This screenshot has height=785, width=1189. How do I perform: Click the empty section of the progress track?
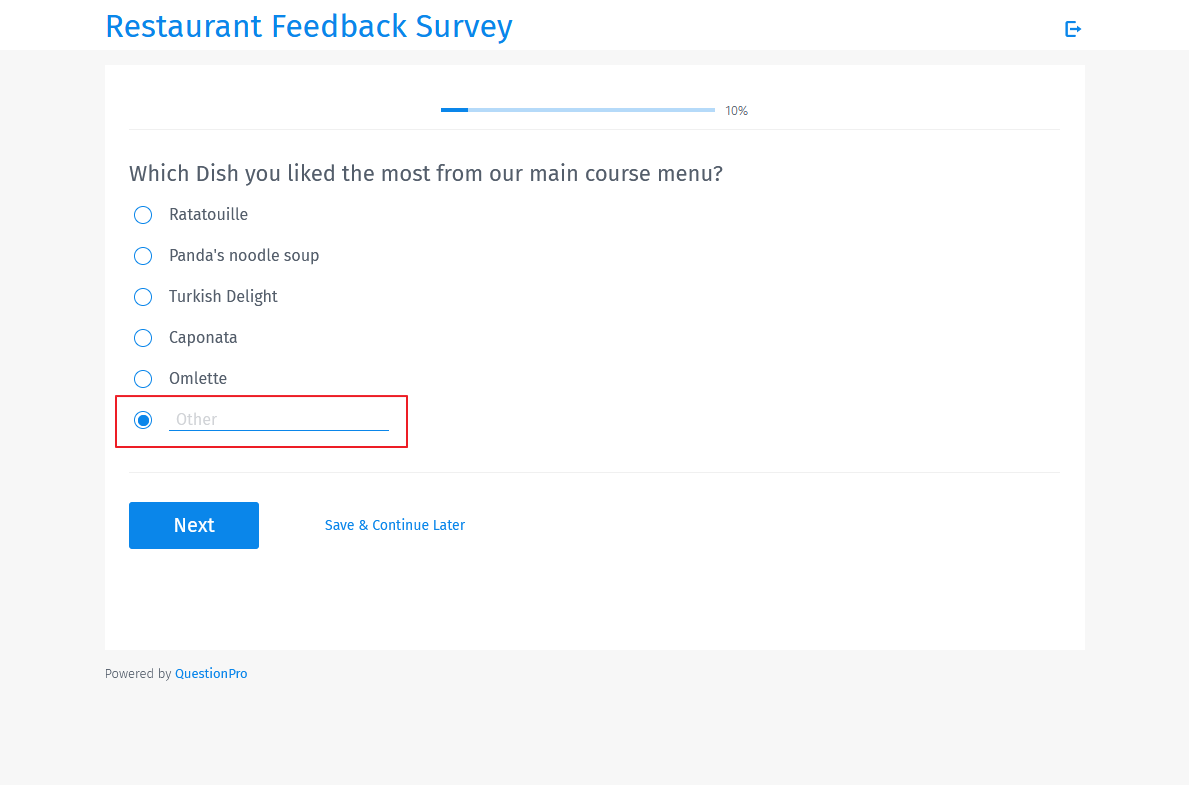(x=600, y=109)
